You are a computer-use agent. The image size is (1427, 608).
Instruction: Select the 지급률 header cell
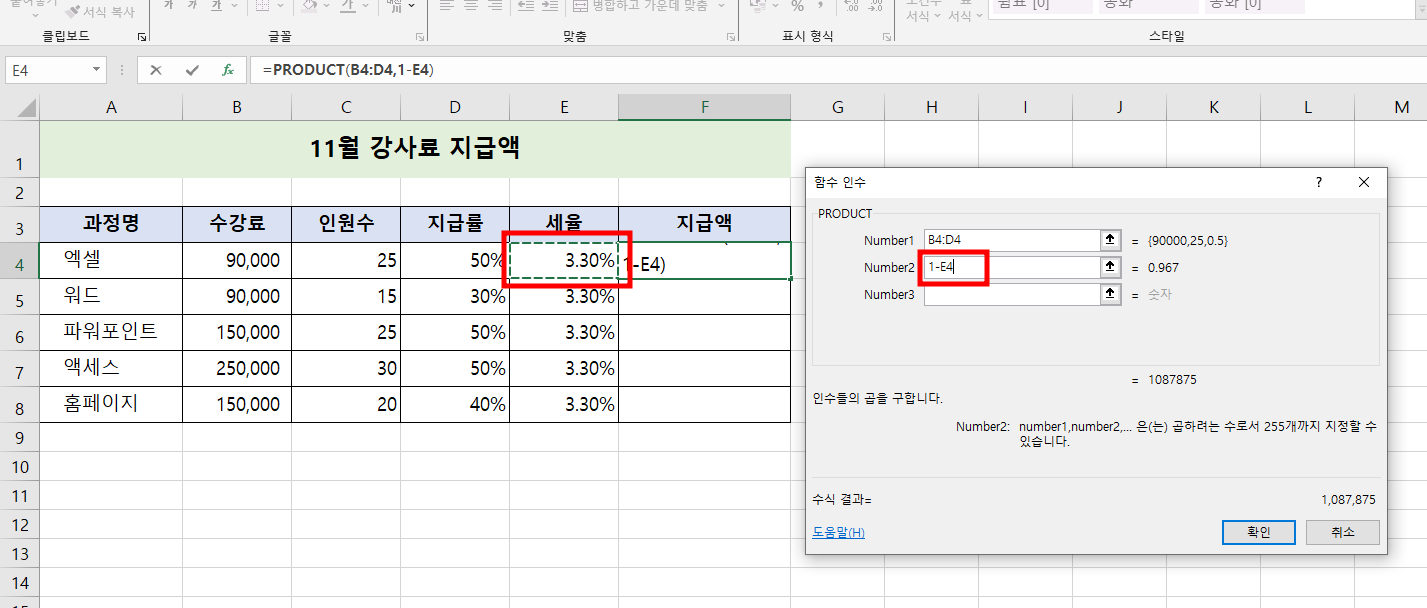tap(455, 224)
